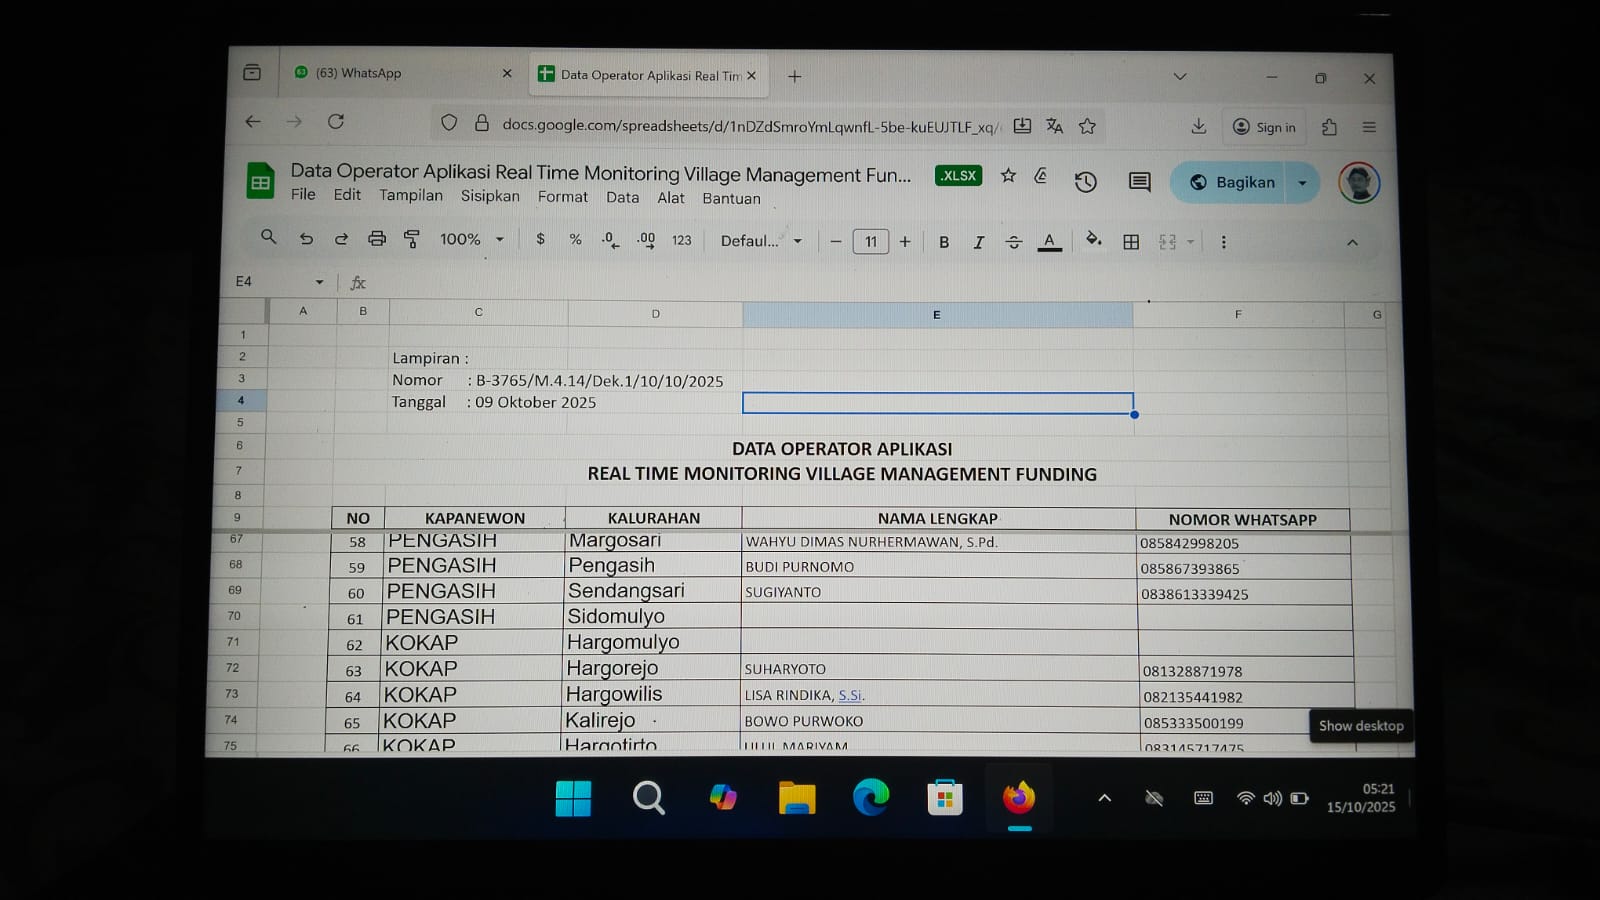This screenshot has height=900, width=1600.
Task: Toggle bold formatting
Action: point(943,242)
